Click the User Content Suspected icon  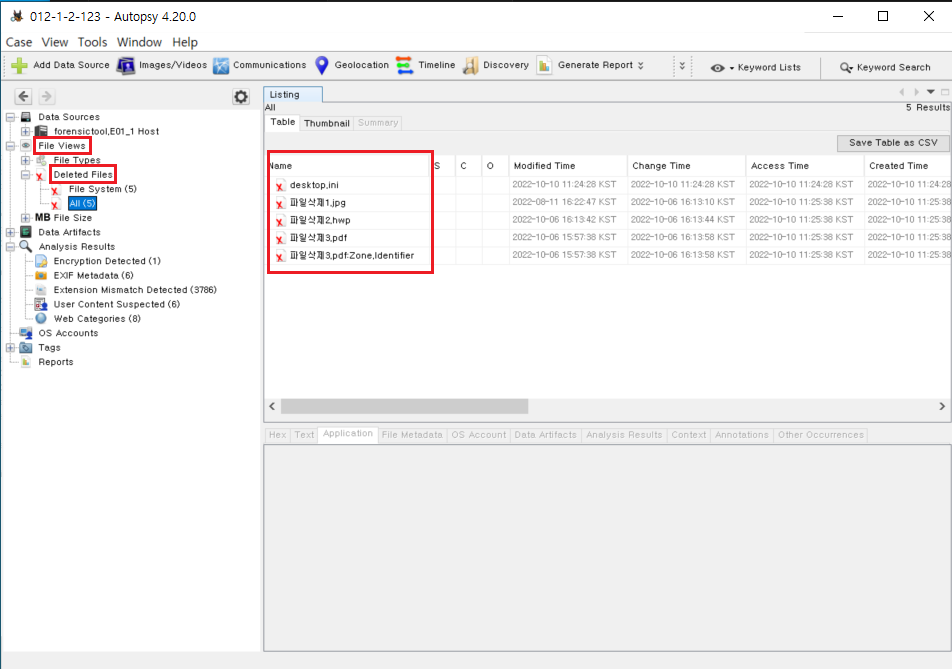41,304
